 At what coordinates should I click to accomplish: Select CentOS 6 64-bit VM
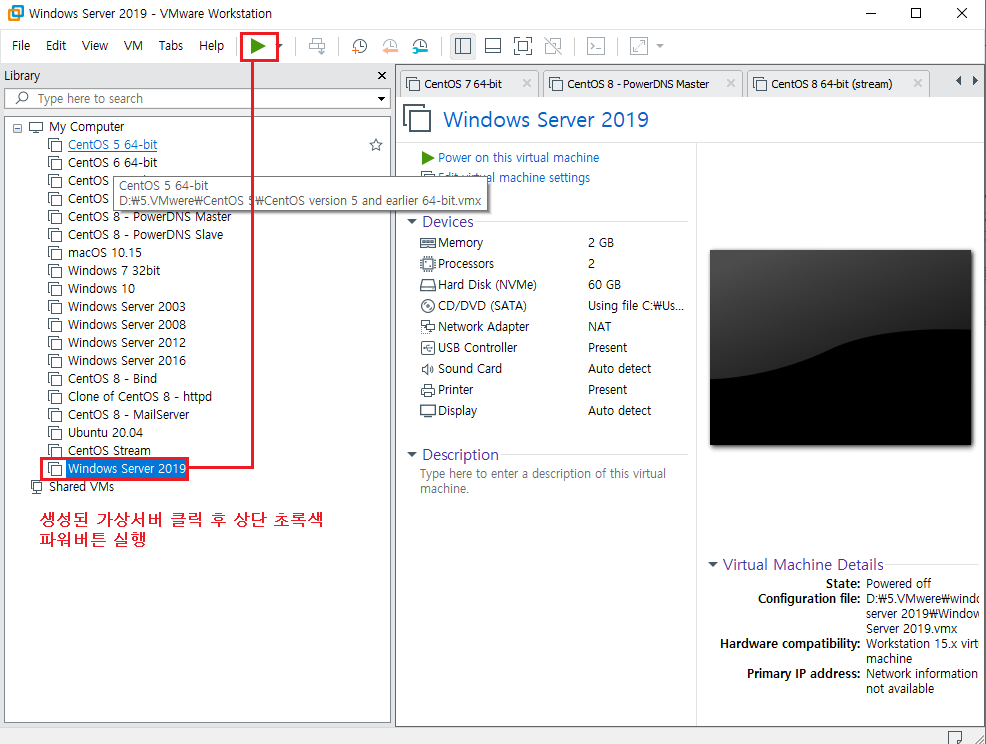point(113,163)
